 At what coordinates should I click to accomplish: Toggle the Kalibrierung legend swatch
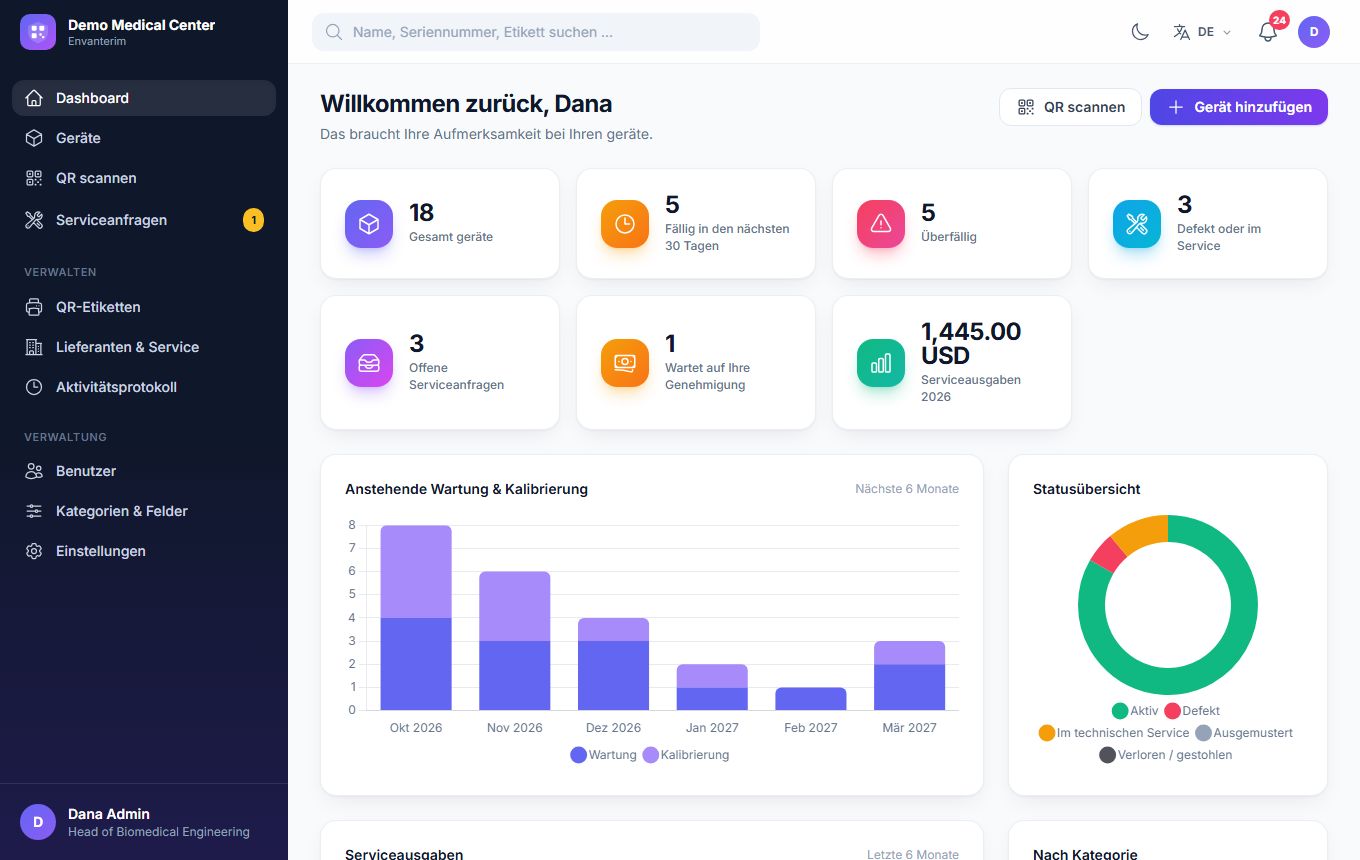pos(651,755)
